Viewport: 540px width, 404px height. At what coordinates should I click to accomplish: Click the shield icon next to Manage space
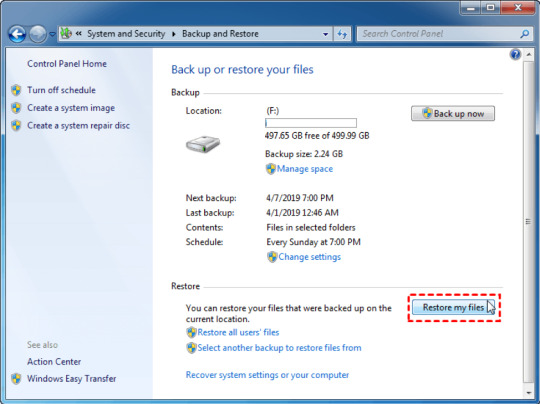[271, 169]
